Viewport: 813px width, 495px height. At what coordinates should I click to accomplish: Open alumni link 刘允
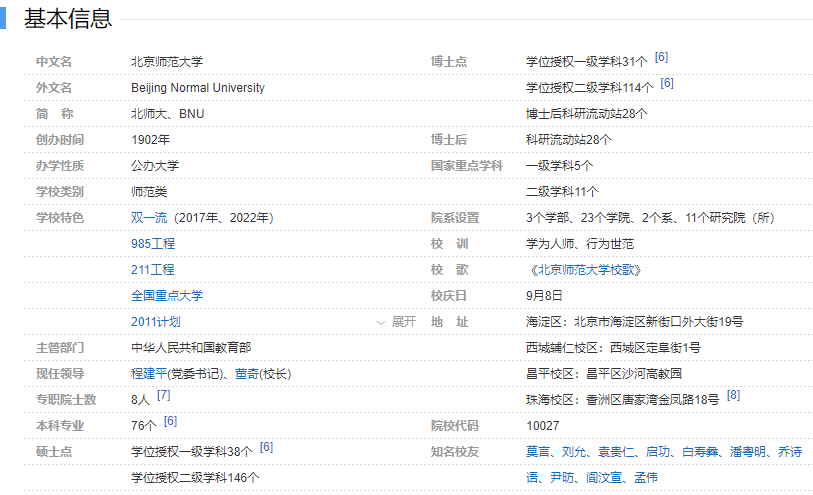tap(574, 452)
